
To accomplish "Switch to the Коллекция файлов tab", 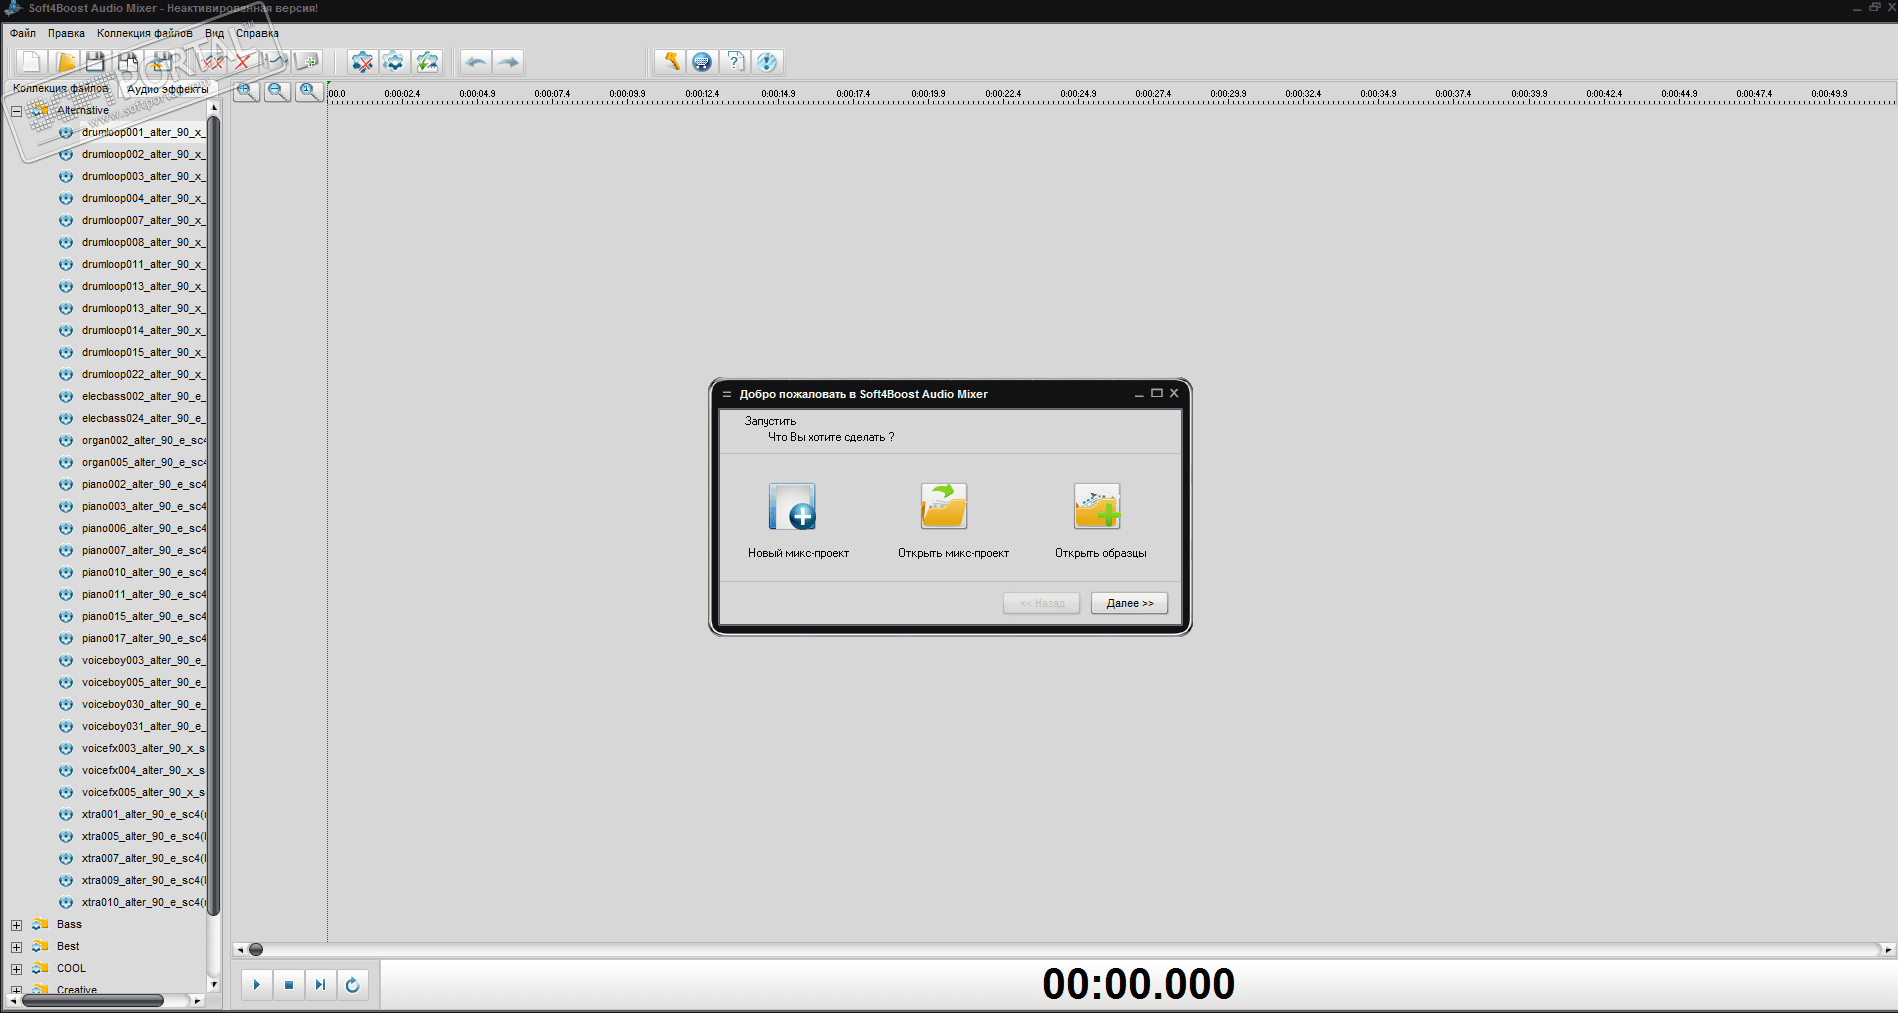I will (60, 88).
